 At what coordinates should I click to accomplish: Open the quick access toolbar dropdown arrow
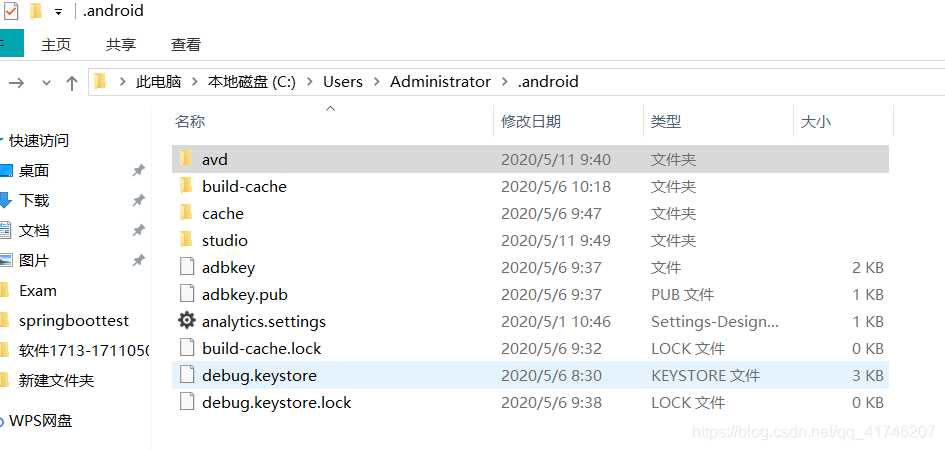pos(59,12)
